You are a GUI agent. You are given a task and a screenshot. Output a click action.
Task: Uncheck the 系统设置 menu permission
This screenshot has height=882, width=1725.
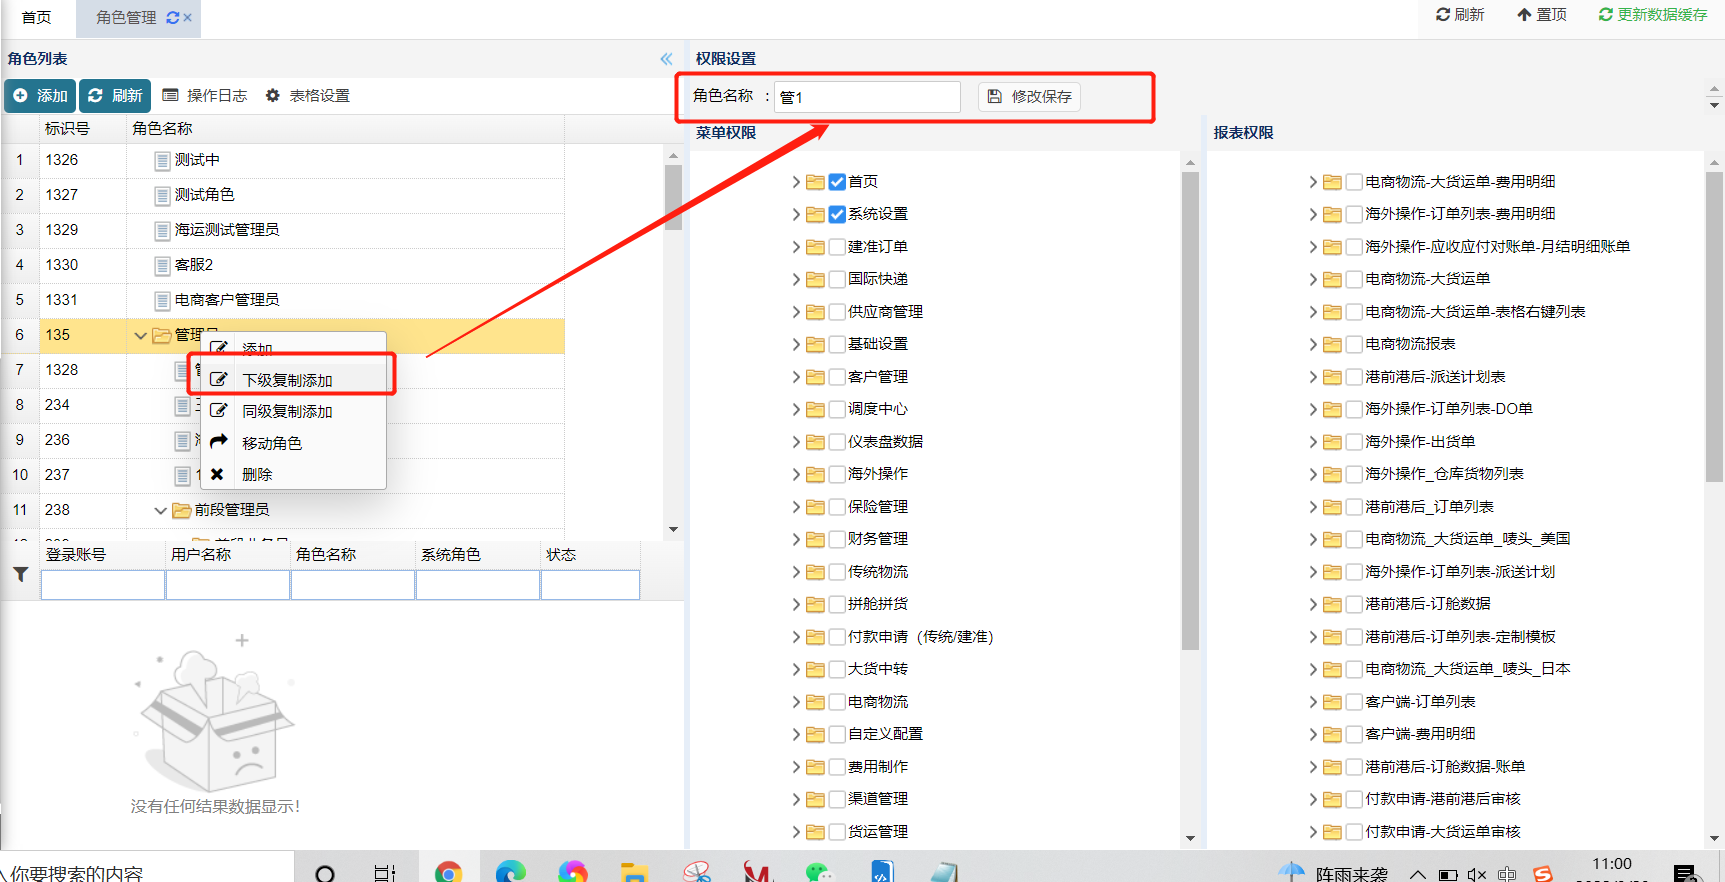tap(837, 214)
